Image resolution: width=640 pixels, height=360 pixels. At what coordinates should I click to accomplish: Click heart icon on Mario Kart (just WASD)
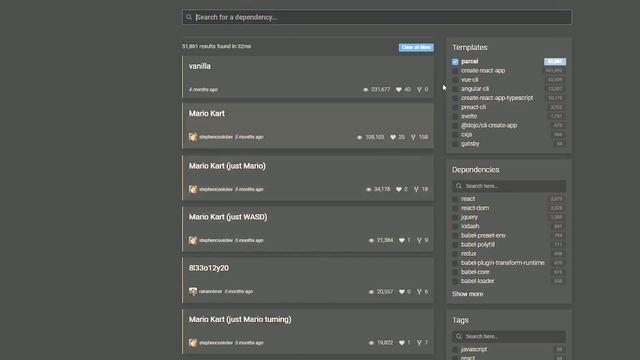(402, 240)
